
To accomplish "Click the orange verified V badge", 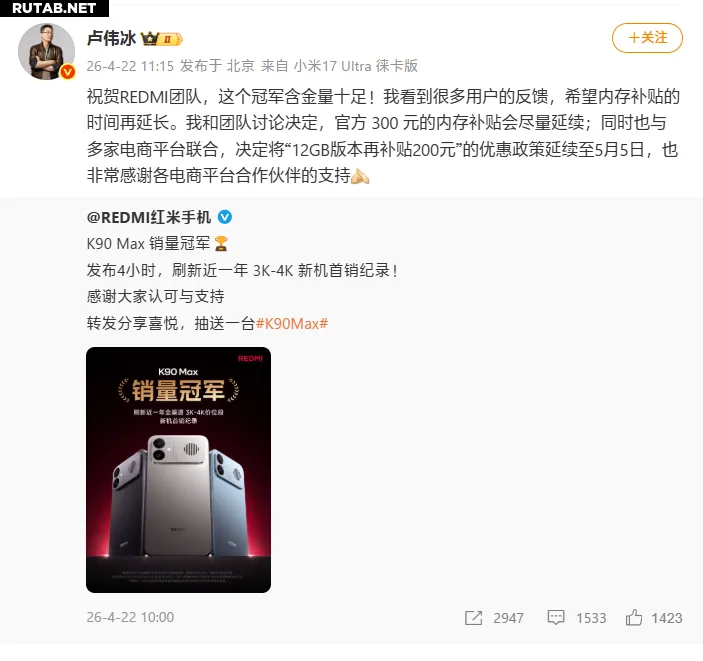I will coord(68,72).
